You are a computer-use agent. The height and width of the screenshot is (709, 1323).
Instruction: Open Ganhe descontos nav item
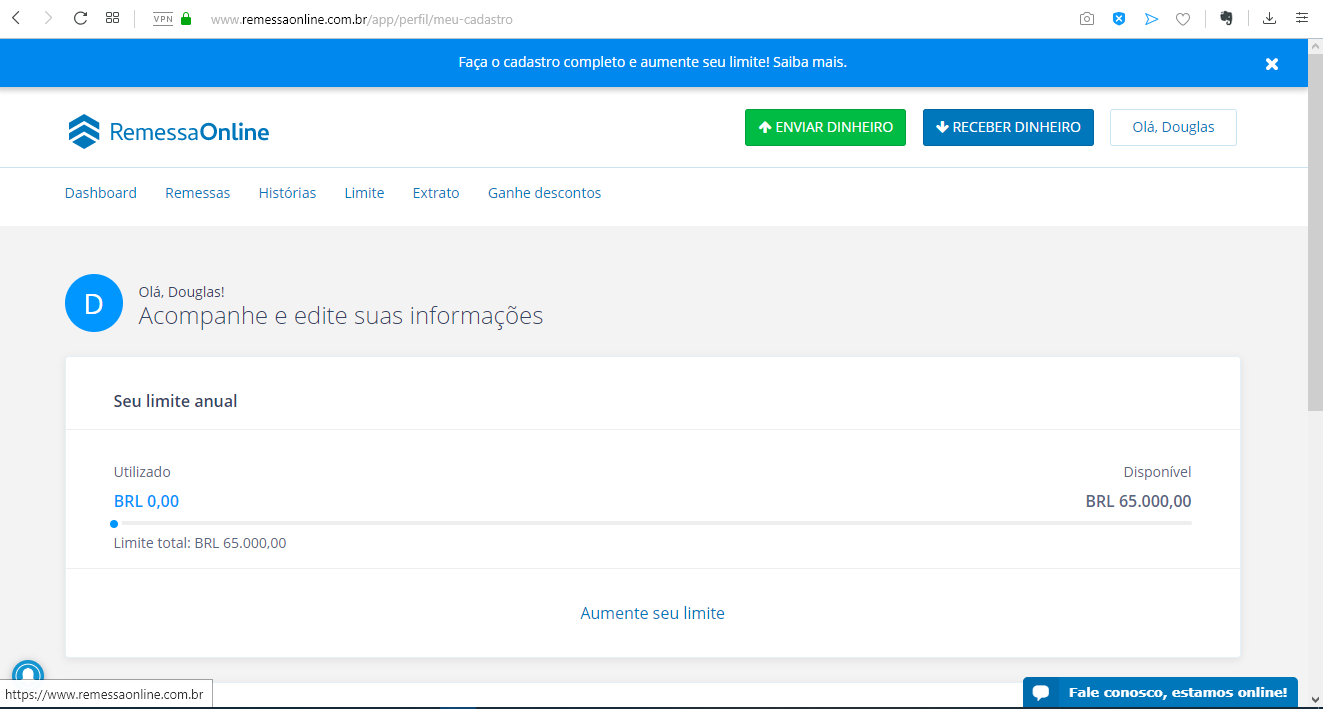click(x=544, y=193)
